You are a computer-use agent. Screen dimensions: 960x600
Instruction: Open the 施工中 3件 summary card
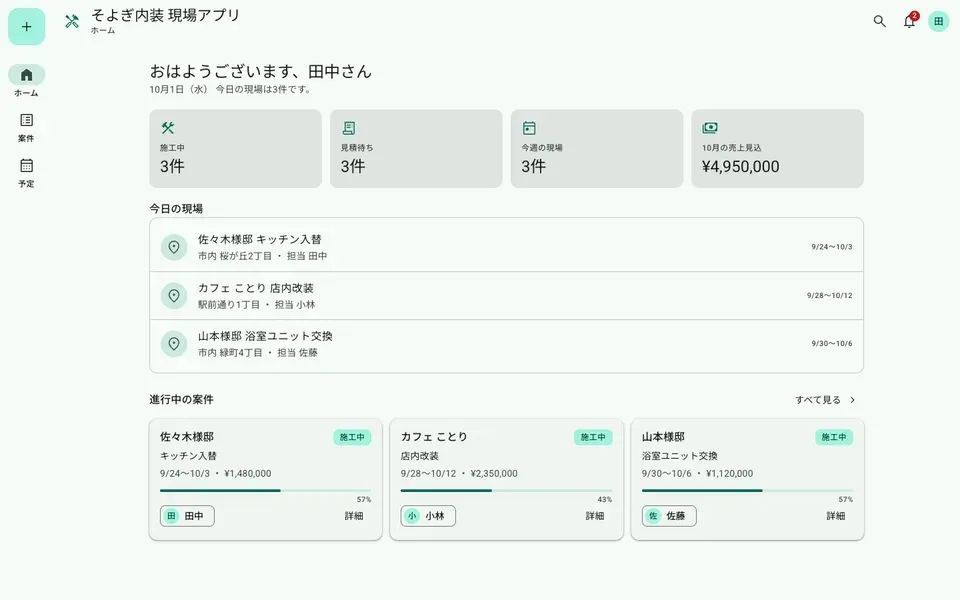pyautogui.click(x=236, y=149)
